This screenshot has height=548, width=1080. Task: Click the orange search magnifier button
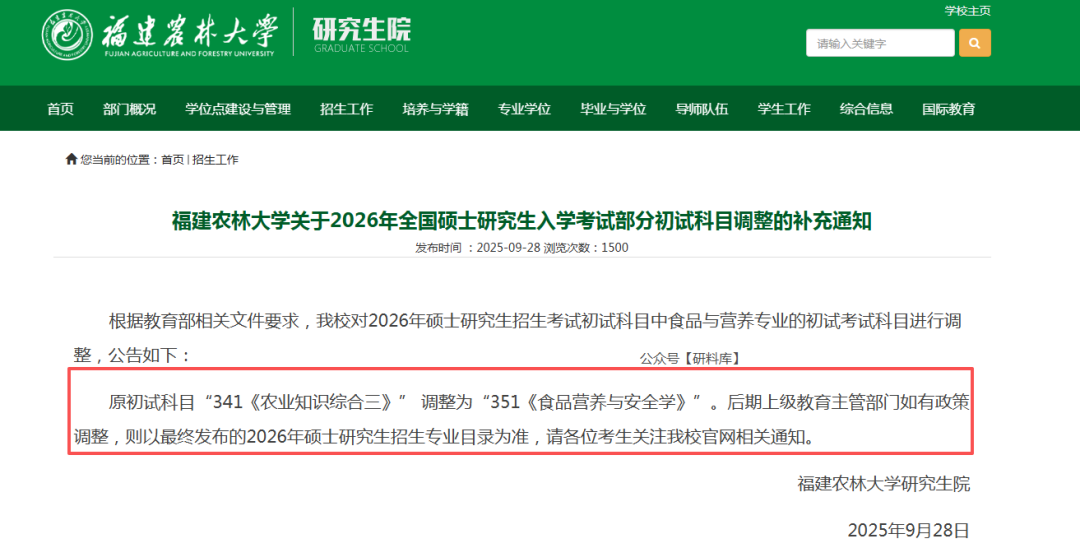pyautogui.click(x=974, y=43)
